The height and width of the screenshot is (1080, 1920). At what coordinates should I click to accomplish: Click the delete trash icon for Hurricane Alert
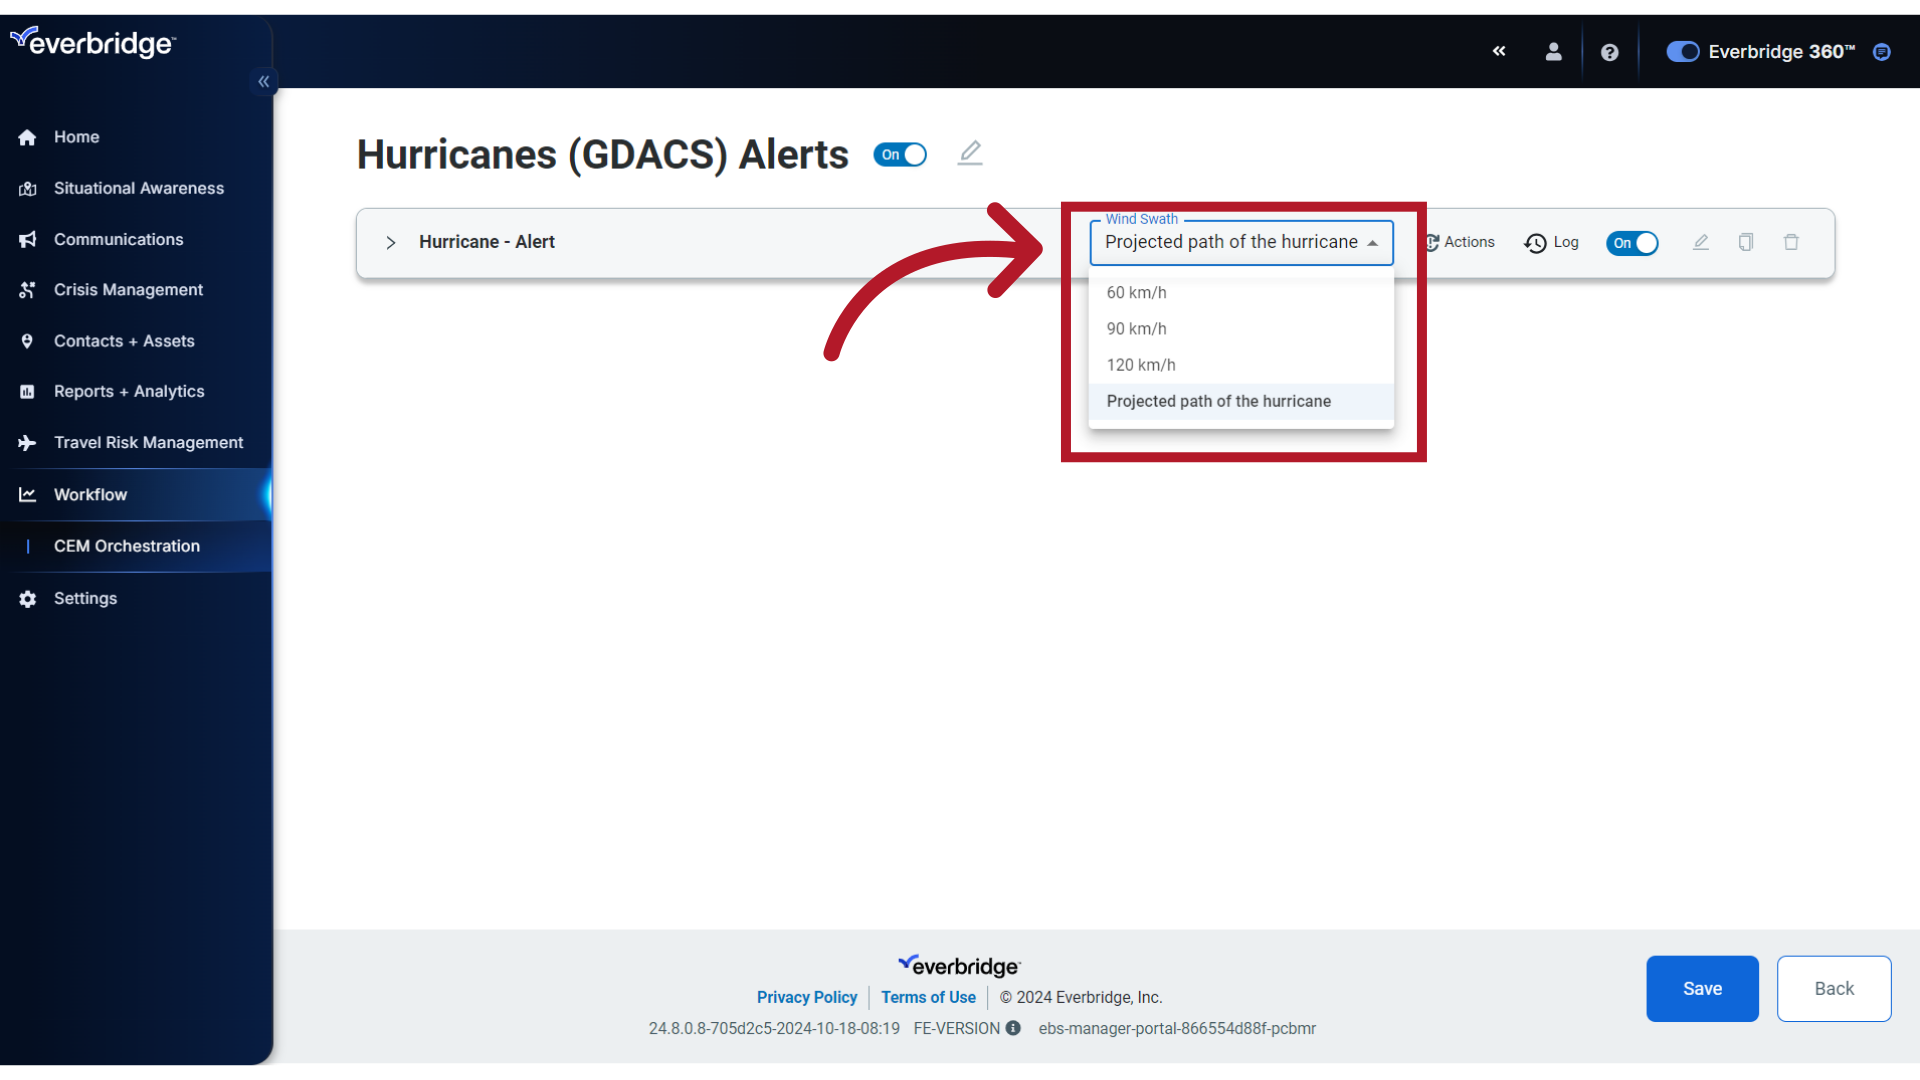tap(1791, 241)
